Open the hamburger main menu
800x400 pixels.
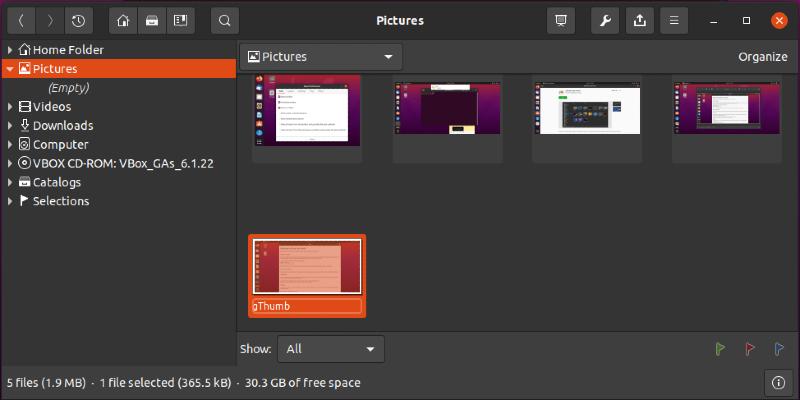click(x=674, y=20)
